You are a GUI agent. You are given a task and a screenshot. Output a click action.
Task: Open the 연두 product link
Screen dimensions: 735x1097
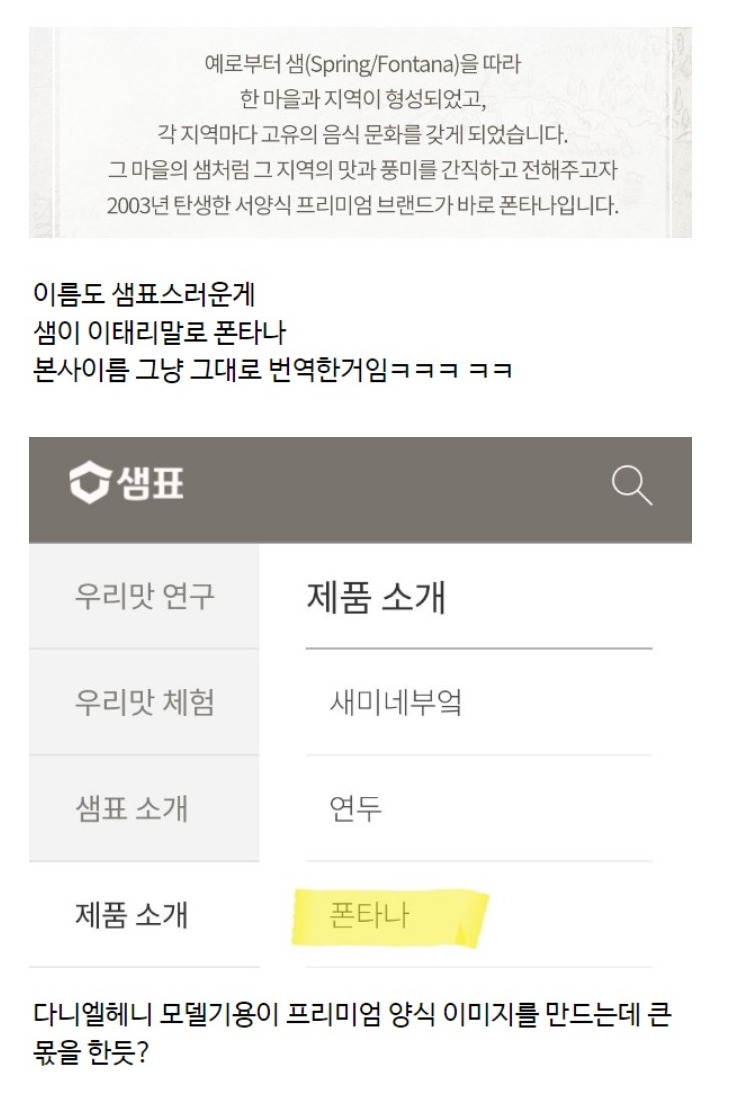point(479,809)
